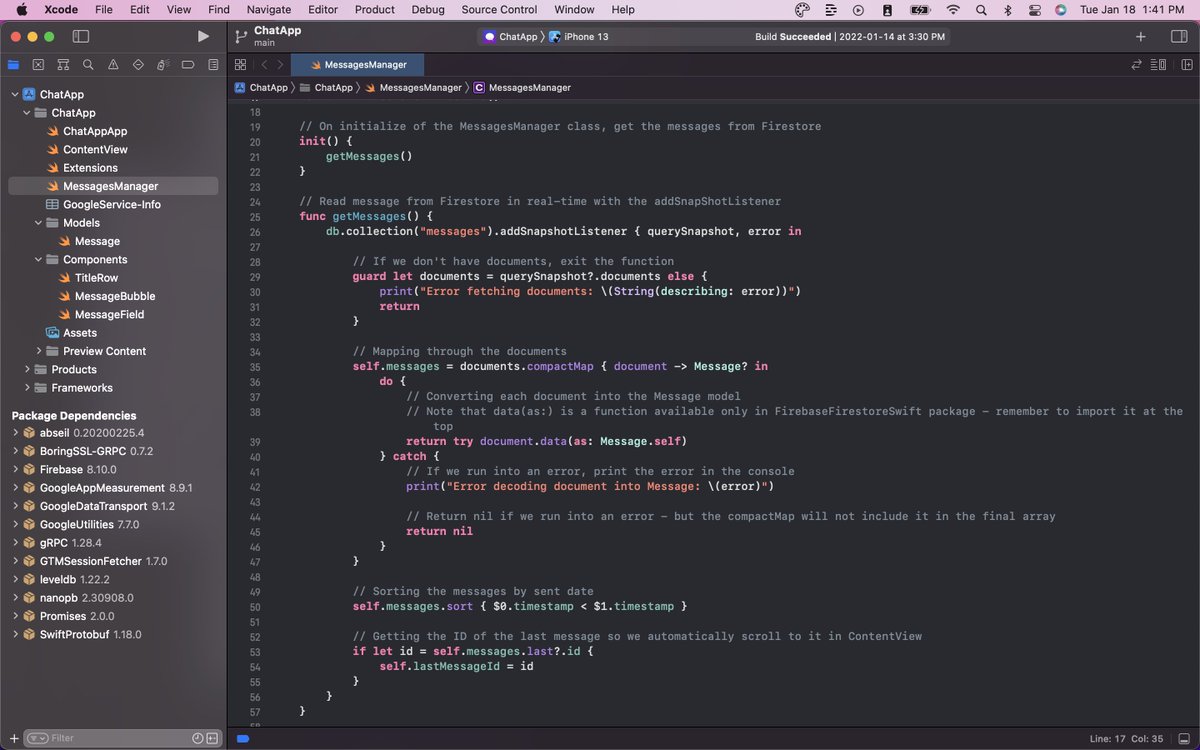Select SwiftProtobuf 1.18.0 package
Image resolution: width=1200 pixels, height=750 pixels.
point(90,634)
